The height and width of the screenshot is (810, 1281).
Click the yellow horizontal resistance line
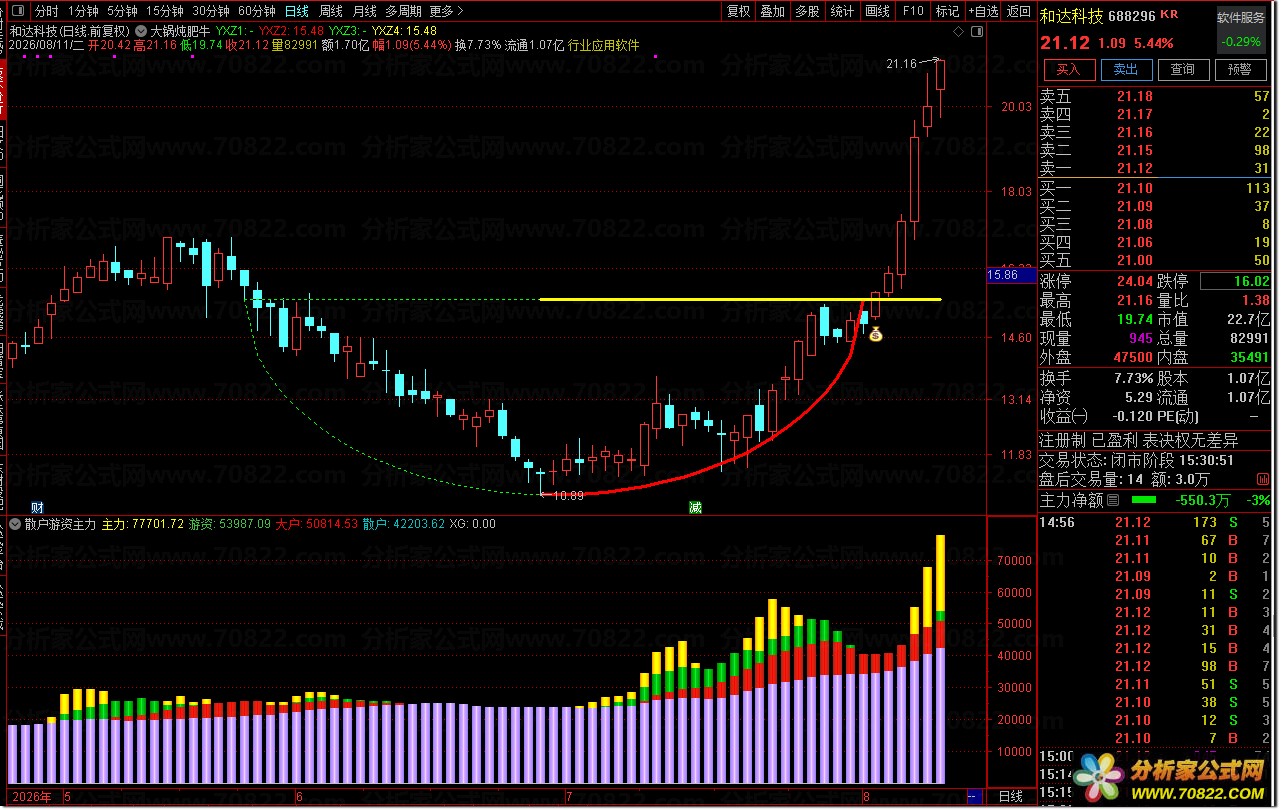(x=740, y=299)
